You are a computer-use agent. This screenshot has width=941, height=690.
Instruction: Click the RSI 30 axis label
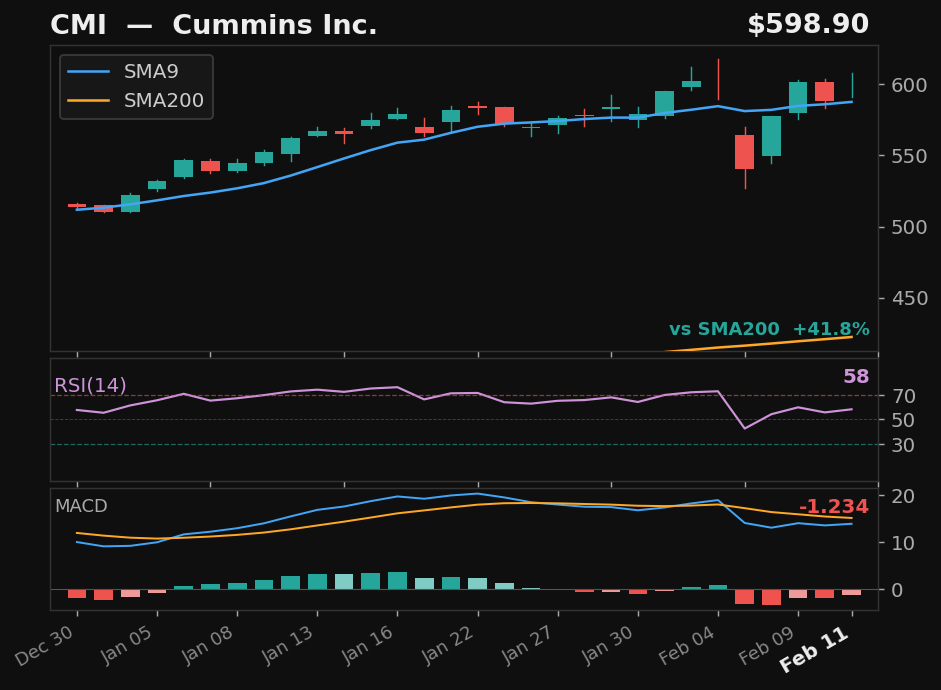pyautogui.click(x=903, y=445)
